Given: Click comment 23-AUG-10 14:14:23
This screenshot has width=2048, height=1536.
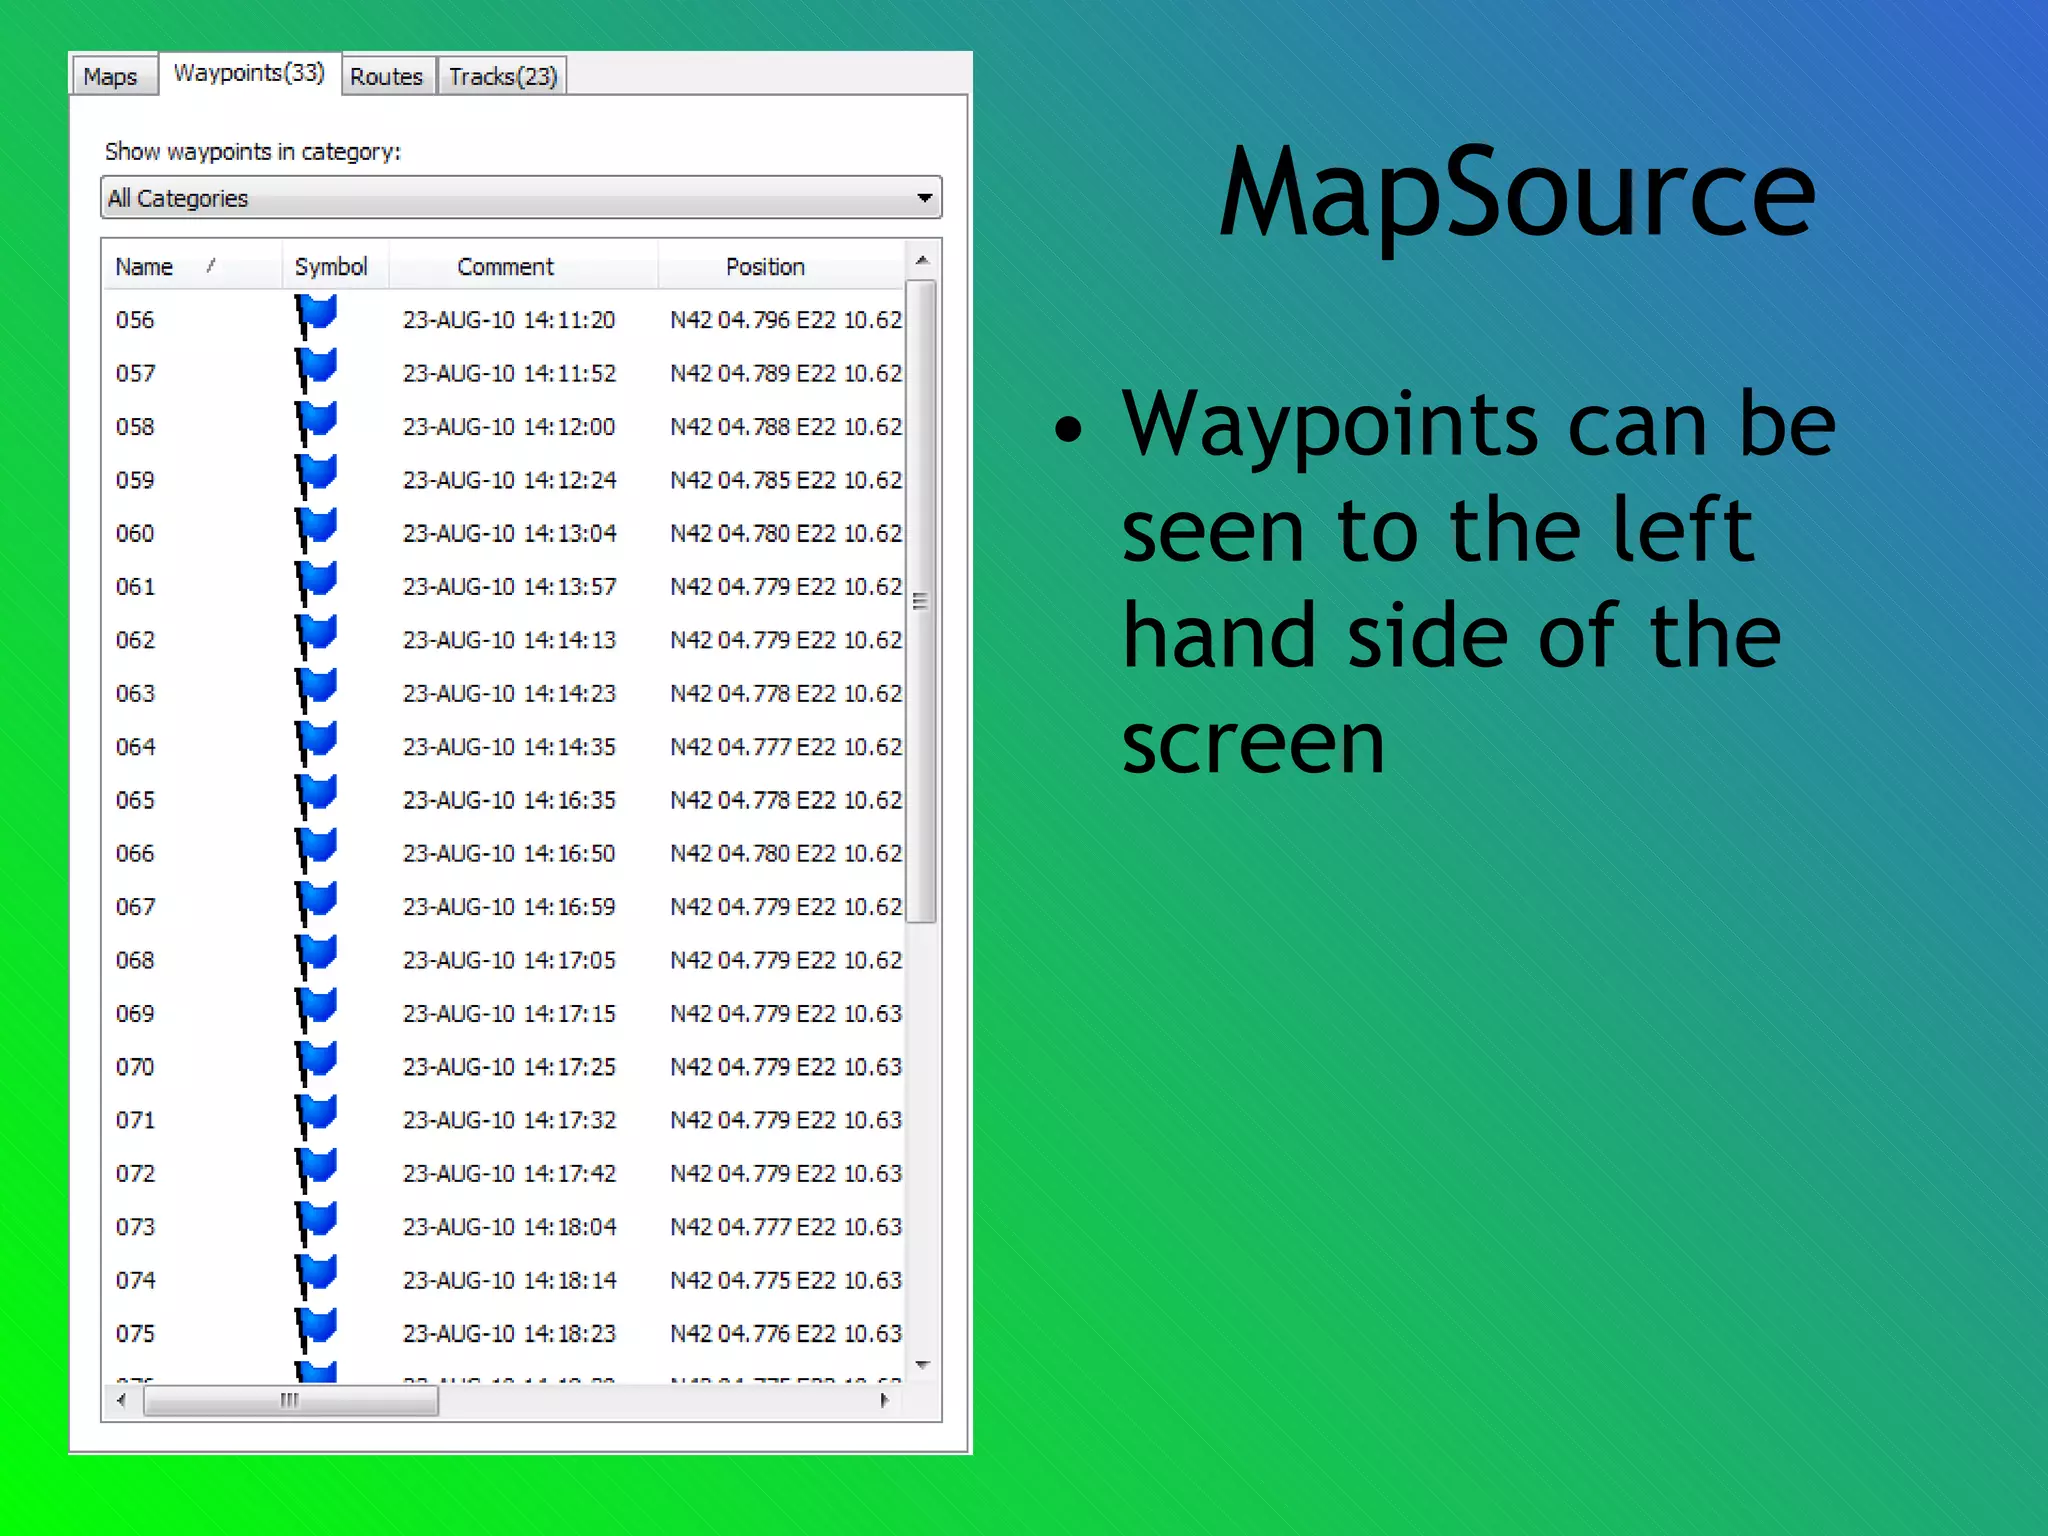Looking at the screenshot, I should click(x=509, y=693).
